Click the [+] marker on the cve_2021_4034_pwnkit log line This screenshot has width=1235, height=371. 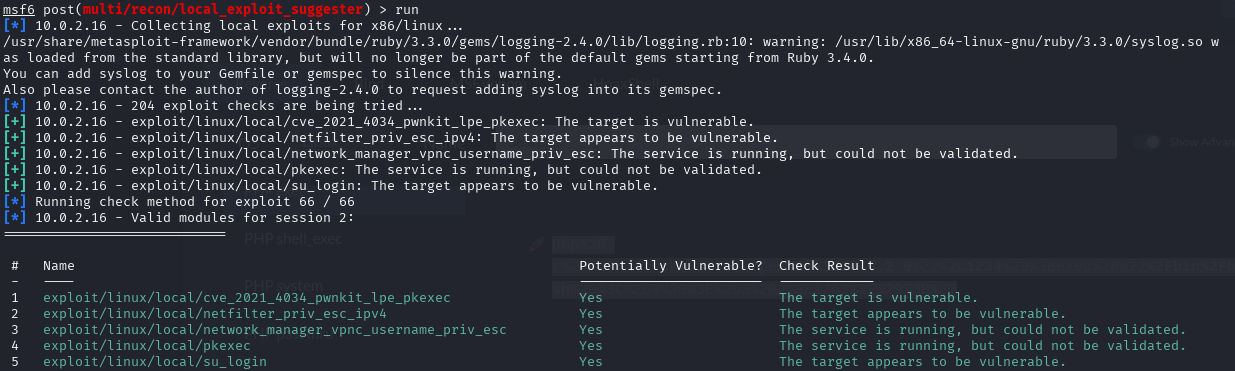pos(15,121)
